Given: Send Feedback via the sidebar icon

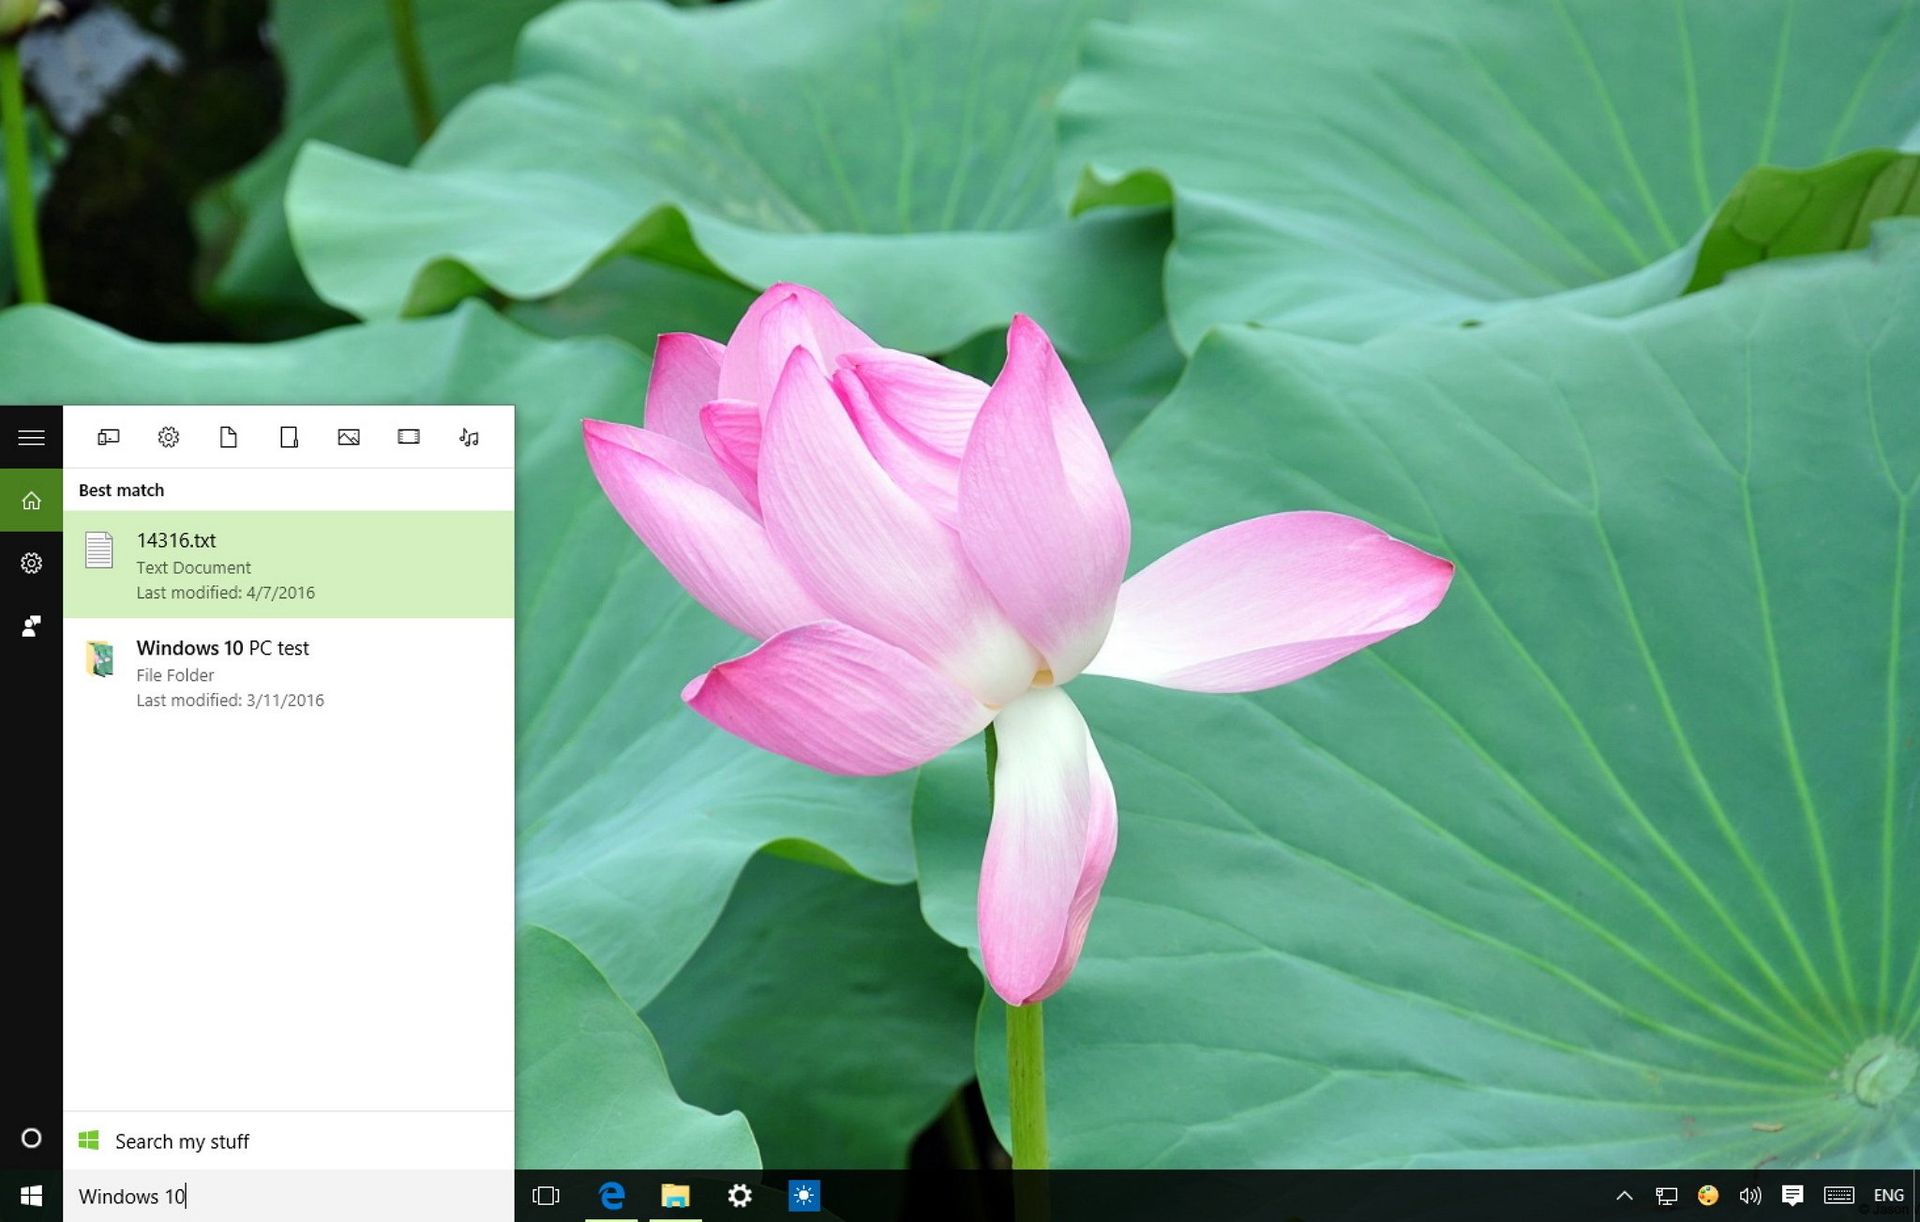Looking at the screenshot, I should click(x=30, y=626).
